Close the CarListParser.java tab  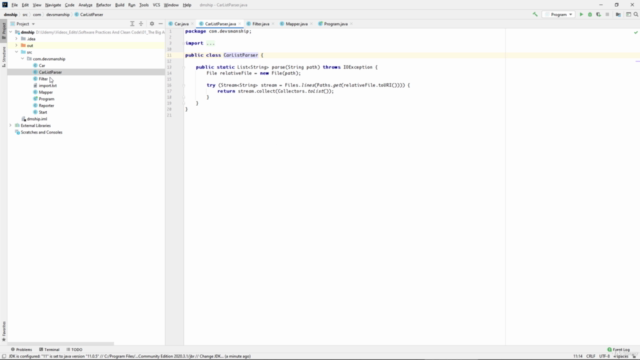tap(240, 24)
